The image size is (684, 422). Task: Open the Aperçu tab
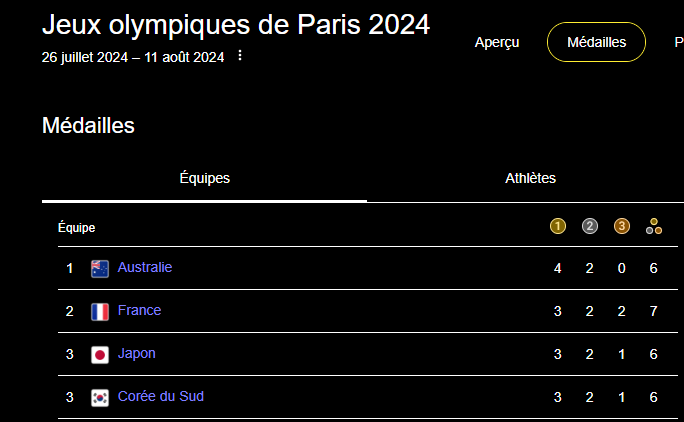497,42
